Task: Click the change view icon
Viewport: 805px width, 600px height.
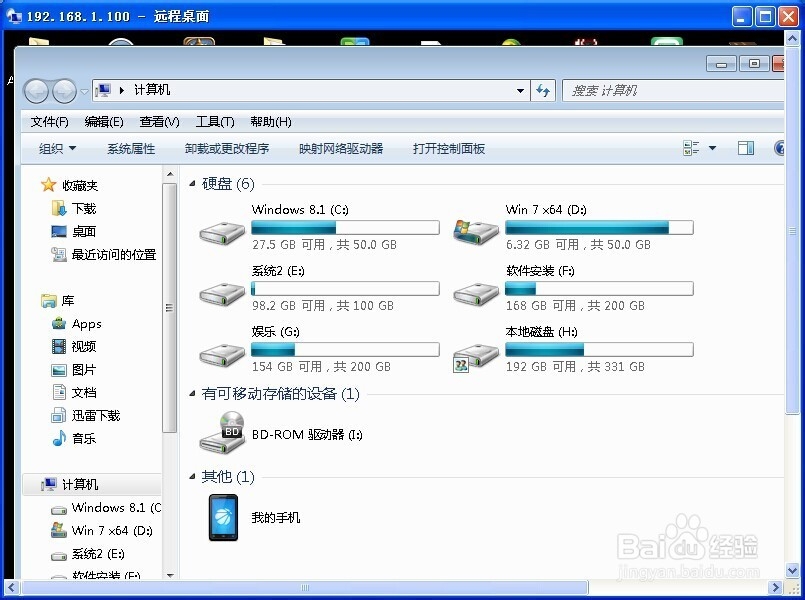Action: [x=691, y=148]
